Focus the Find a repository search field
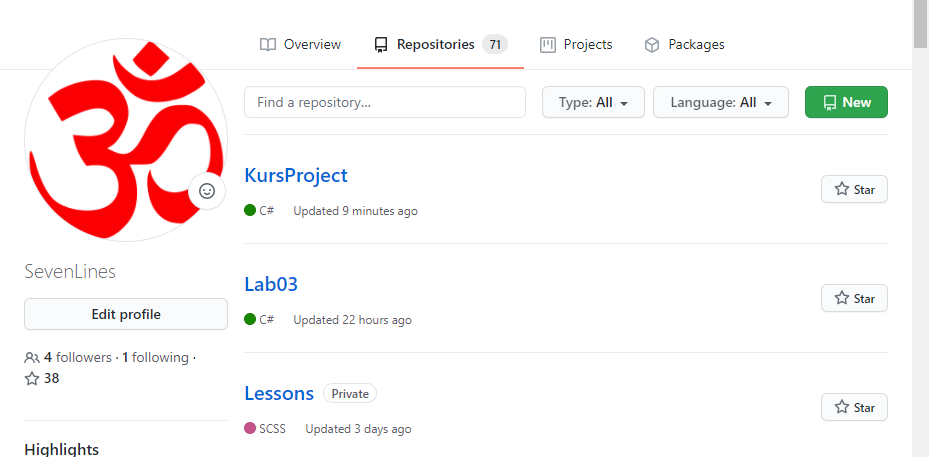Viewport: 929px width, 457px height. point(385,102)
